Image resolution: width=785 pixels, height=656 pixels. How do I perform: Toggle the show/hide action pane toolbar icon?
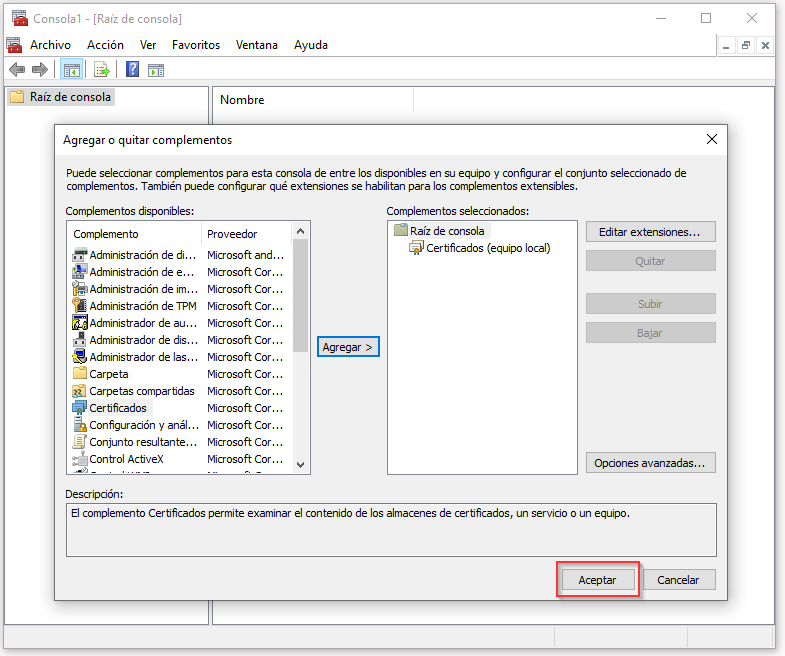point(156,69)
